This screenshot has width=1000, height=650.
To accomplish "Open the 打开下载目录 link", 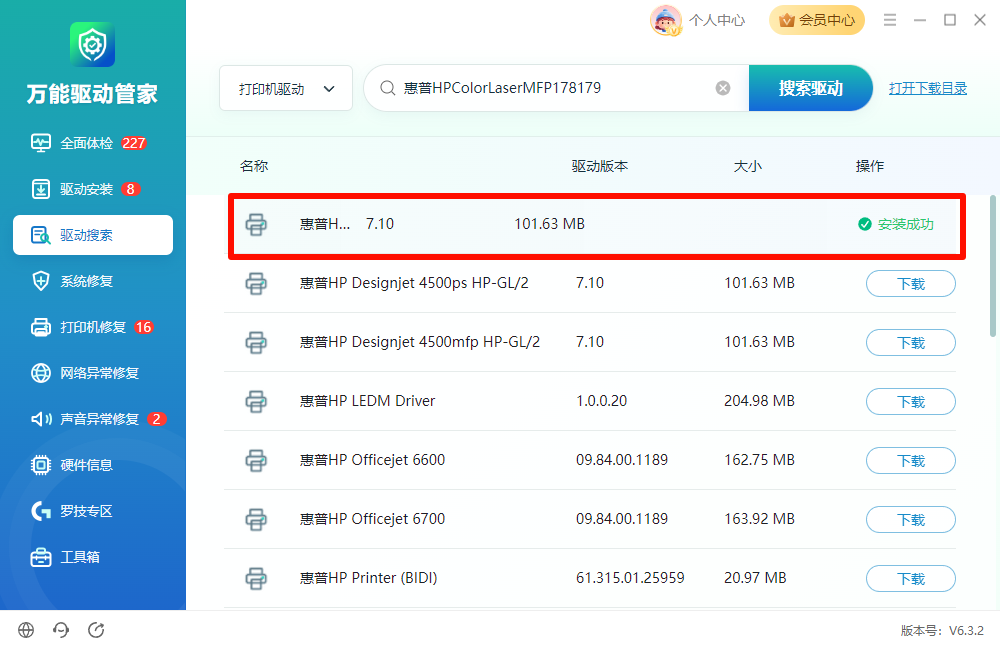I will [x=927, y=88].
